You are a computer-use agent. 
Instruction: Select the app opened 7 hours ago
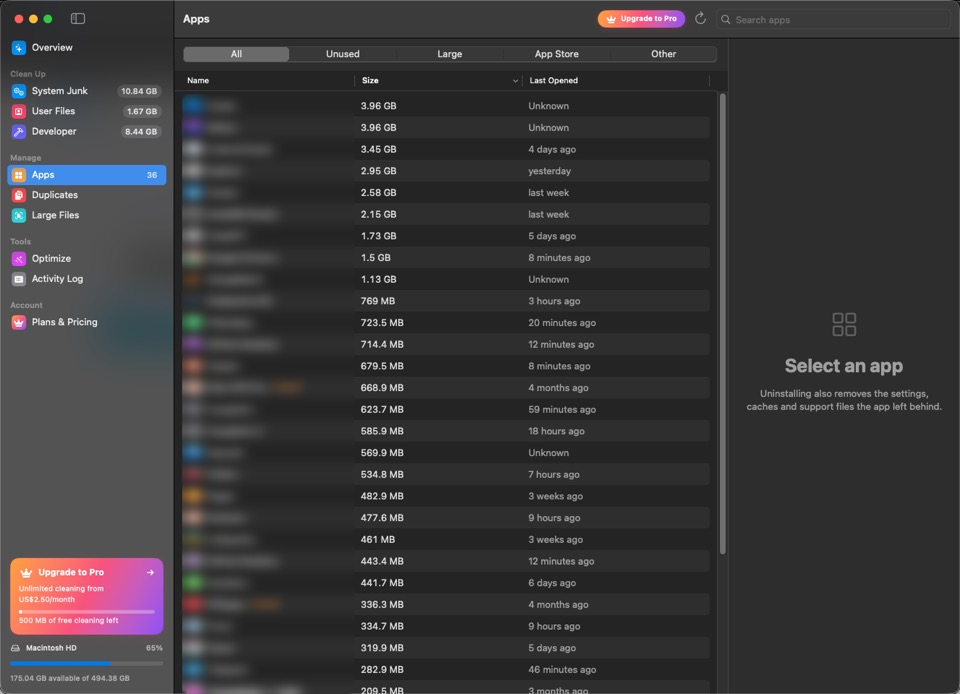tap(446, 475)
